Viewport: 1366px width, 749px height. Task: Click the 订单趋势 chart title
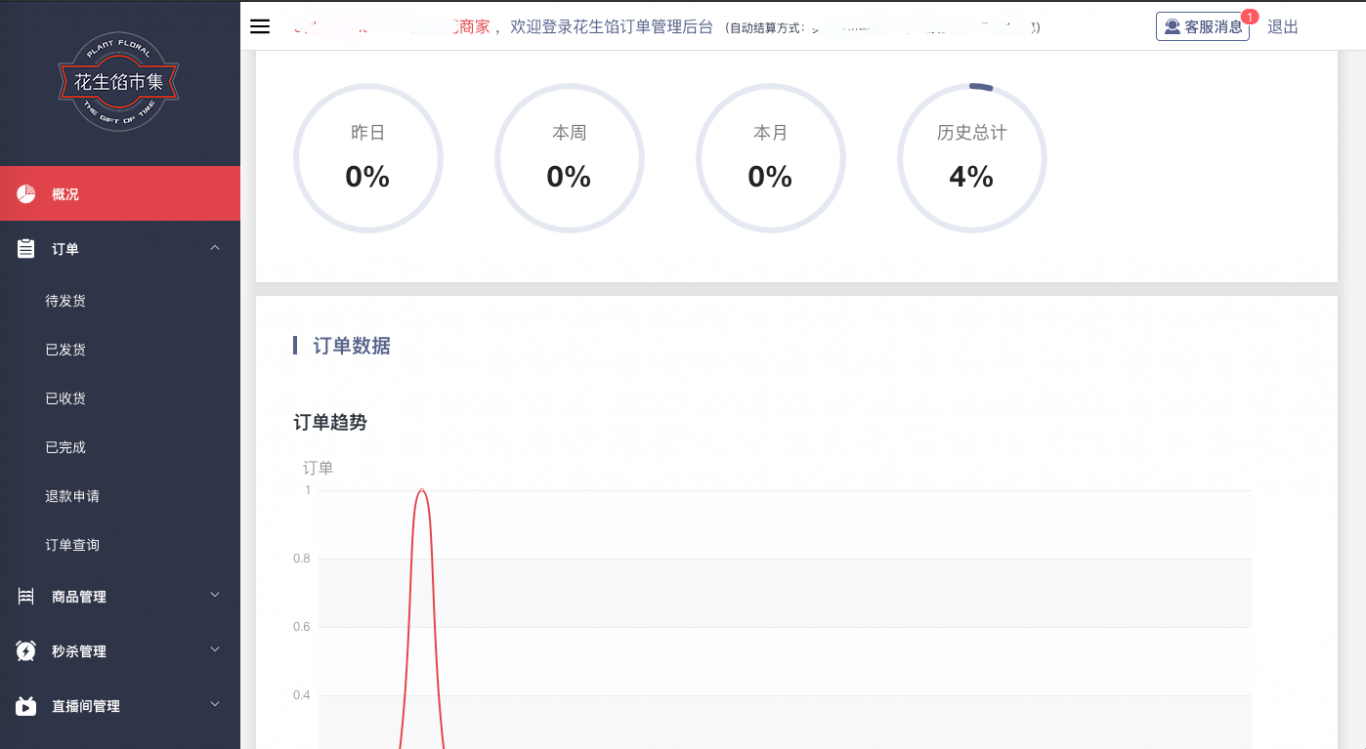pos(330,422)
